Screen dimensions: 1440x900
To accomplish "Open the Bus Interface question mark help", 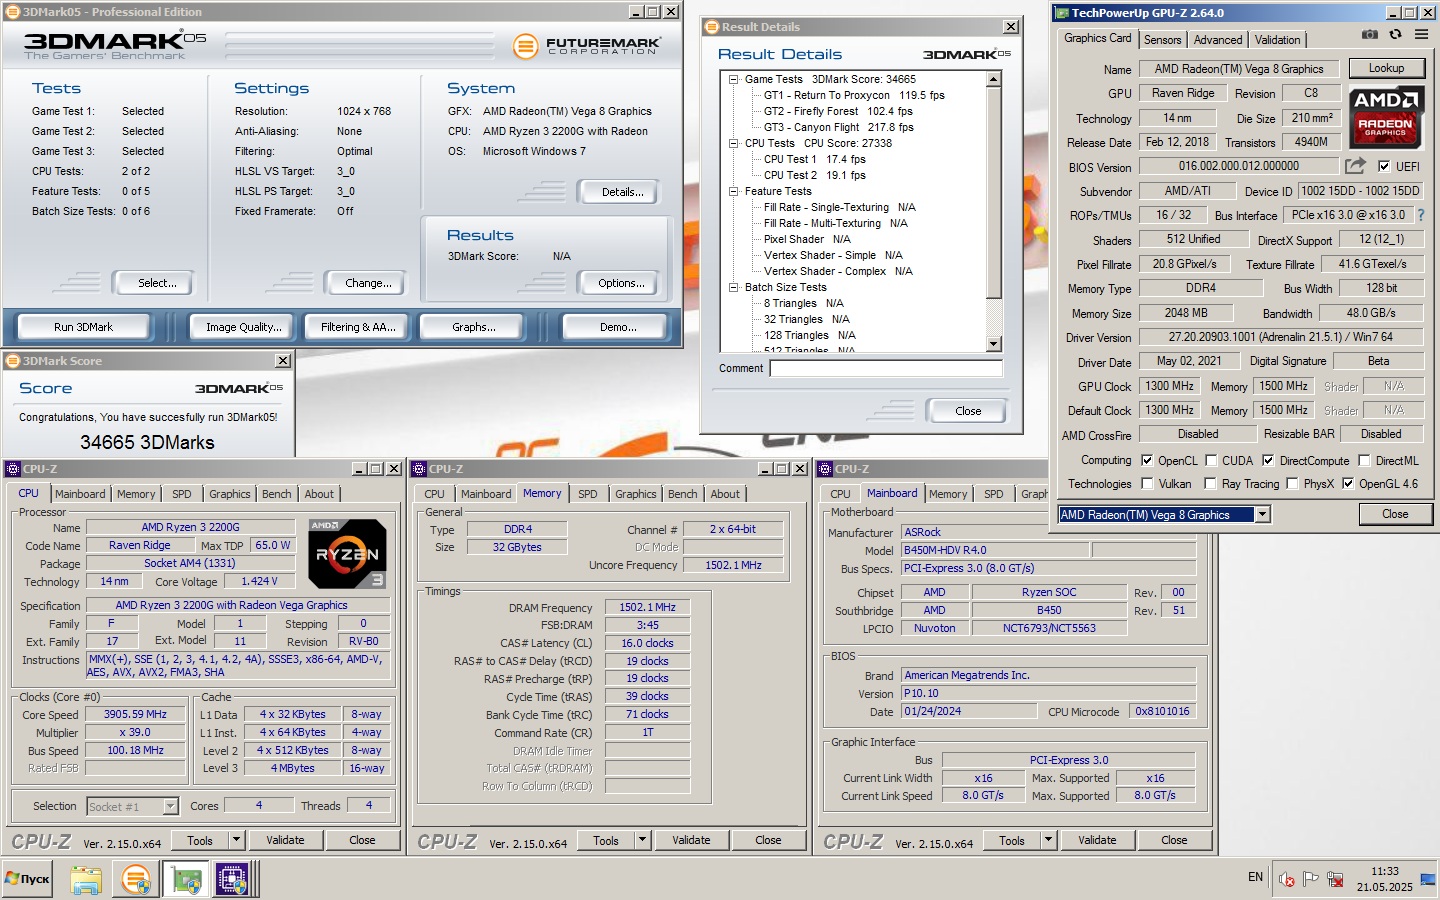I will (1420, 215).
